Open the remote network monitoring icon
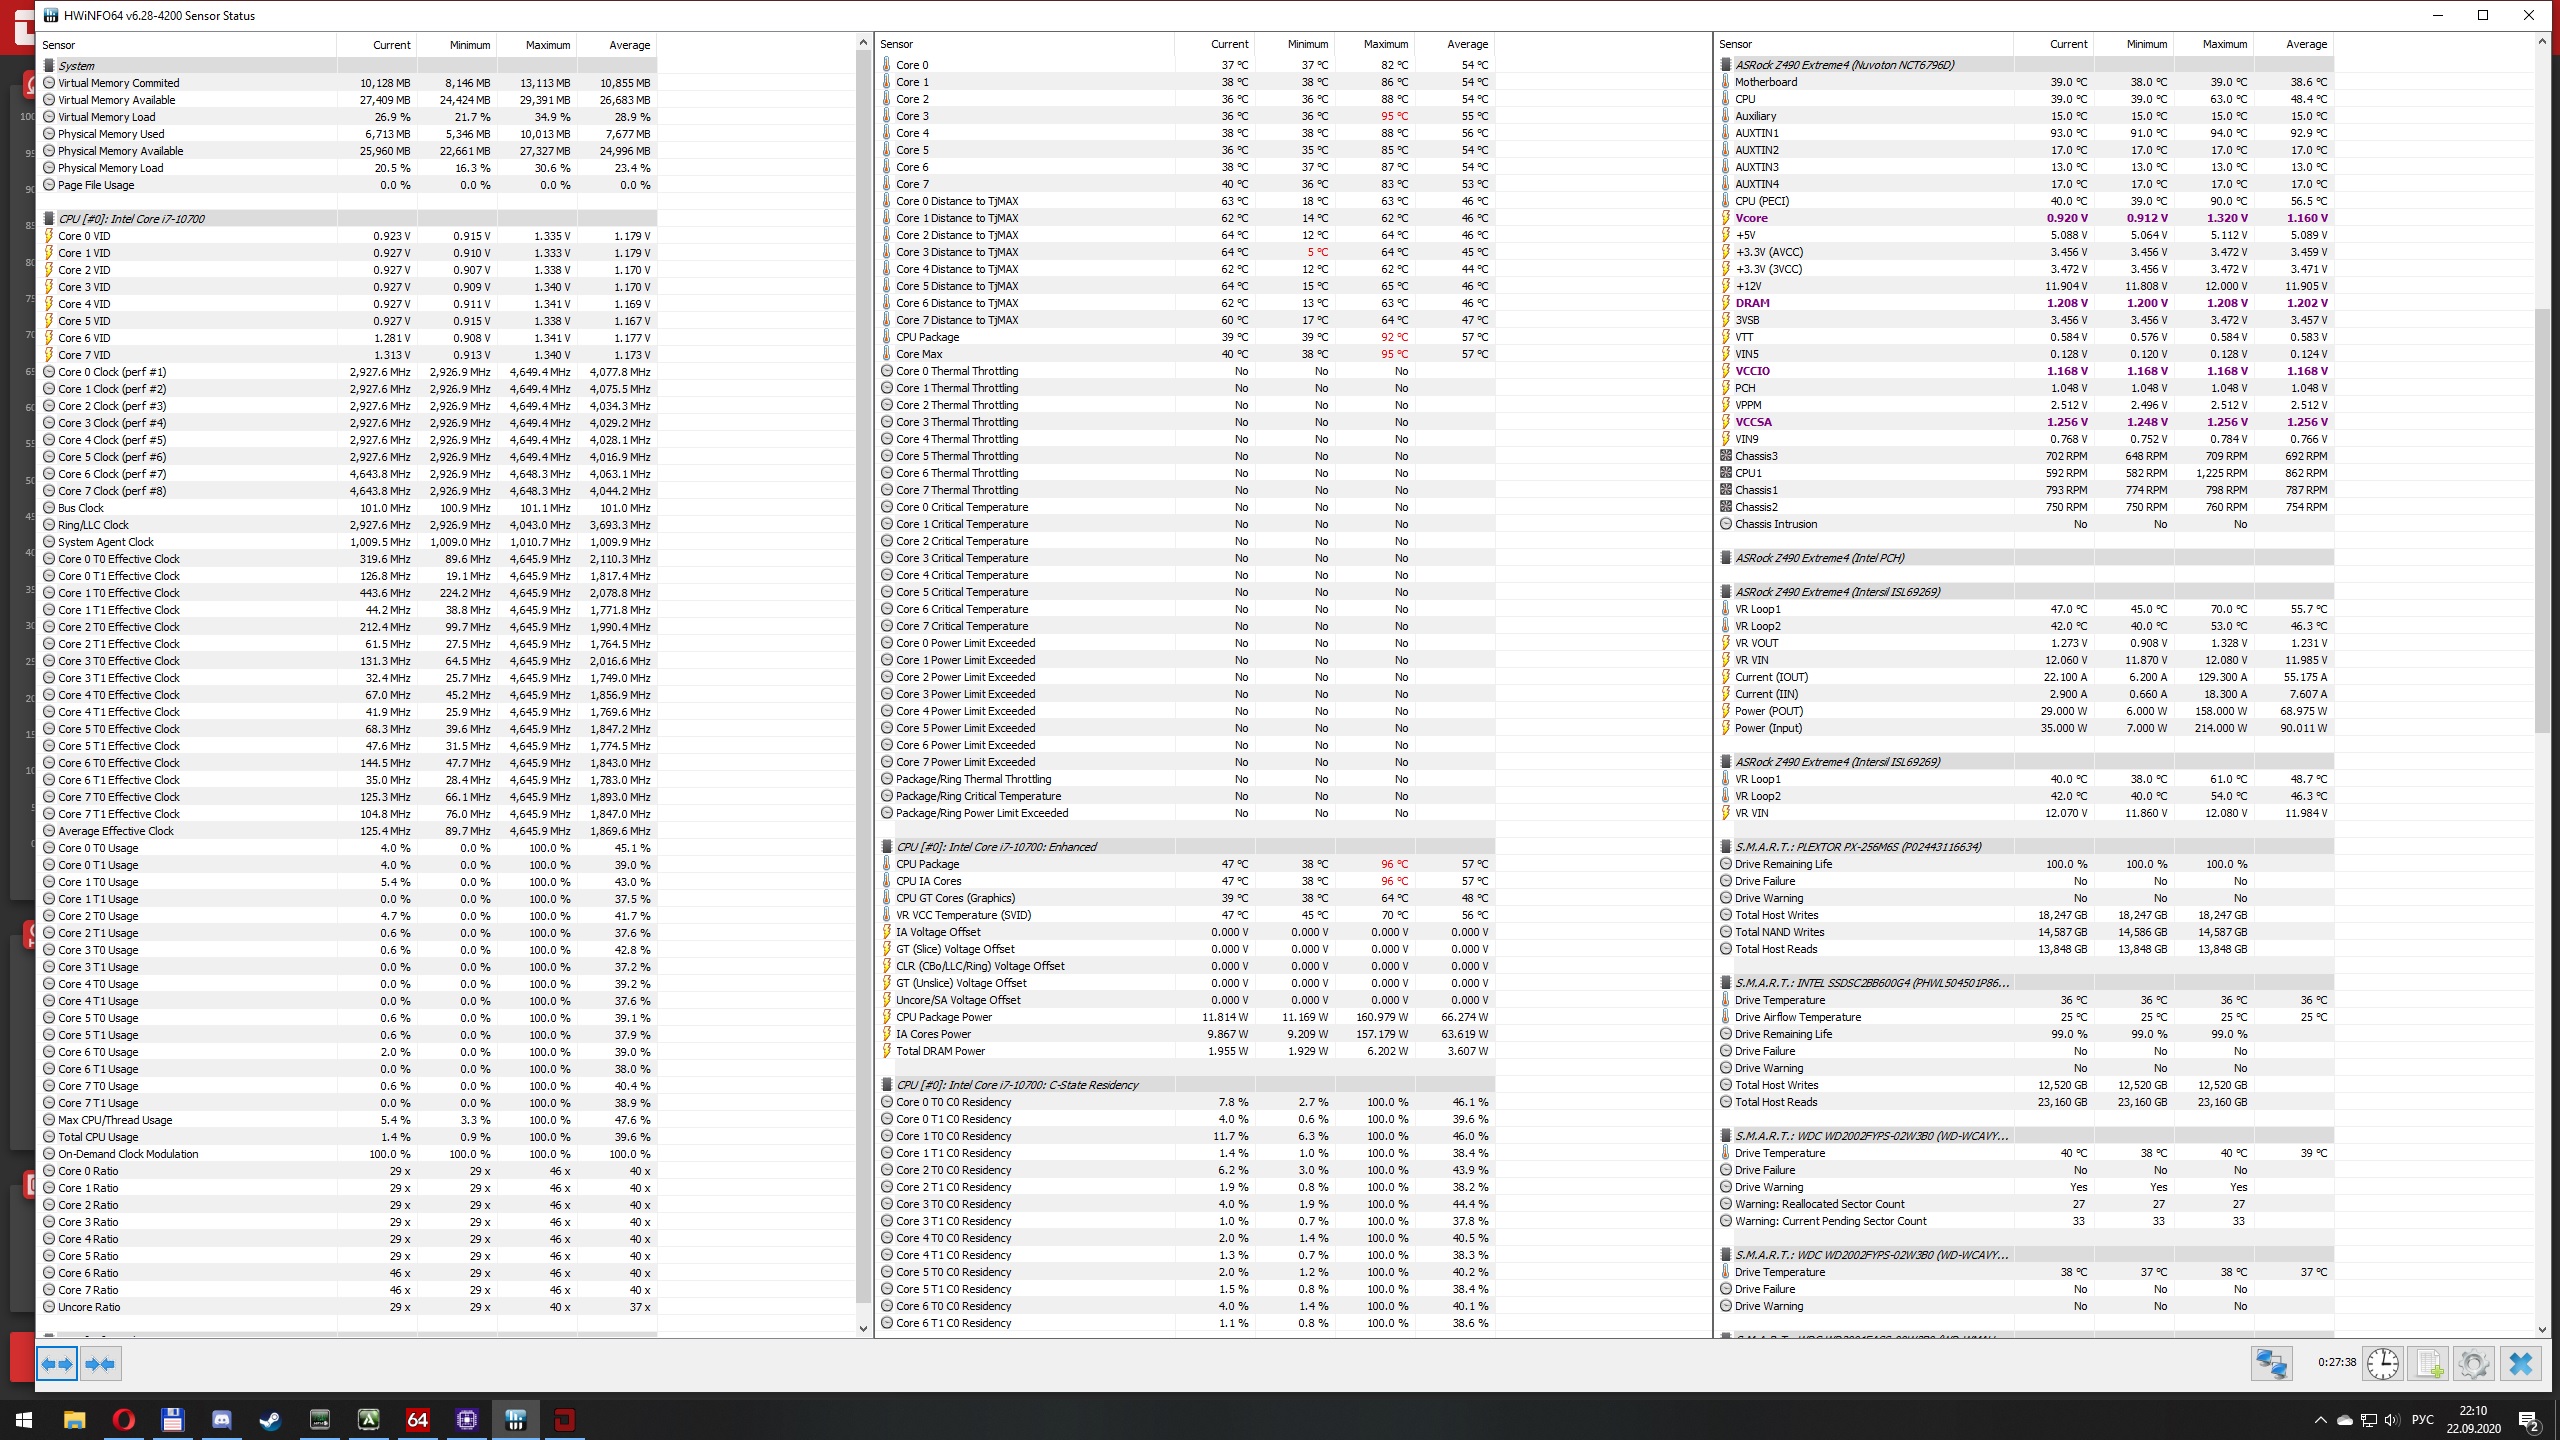 click(x=2271, y=1363)
